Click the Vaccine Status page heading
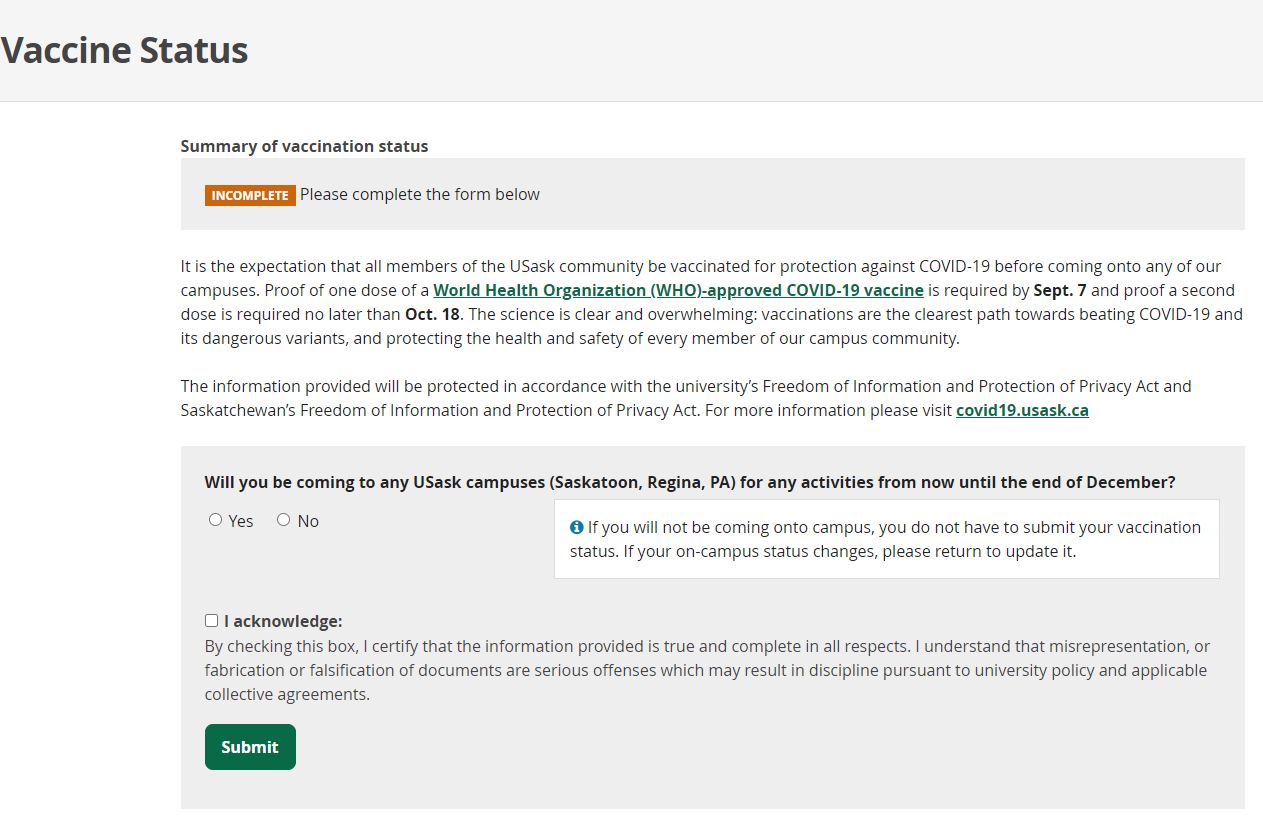This screenshot has height=821, width=1263. tap(124, 50)
